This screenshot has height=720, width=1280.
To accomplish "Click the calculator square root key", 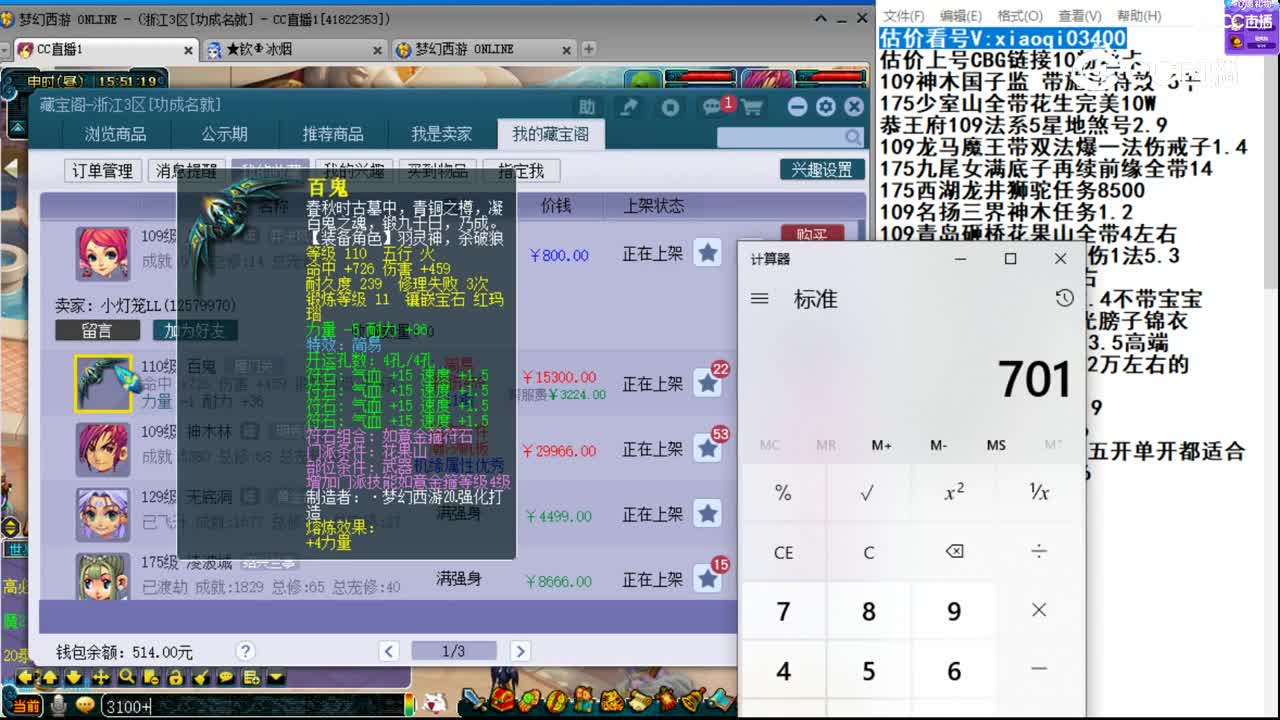I will pyautogui.click(x=868, y=492).
